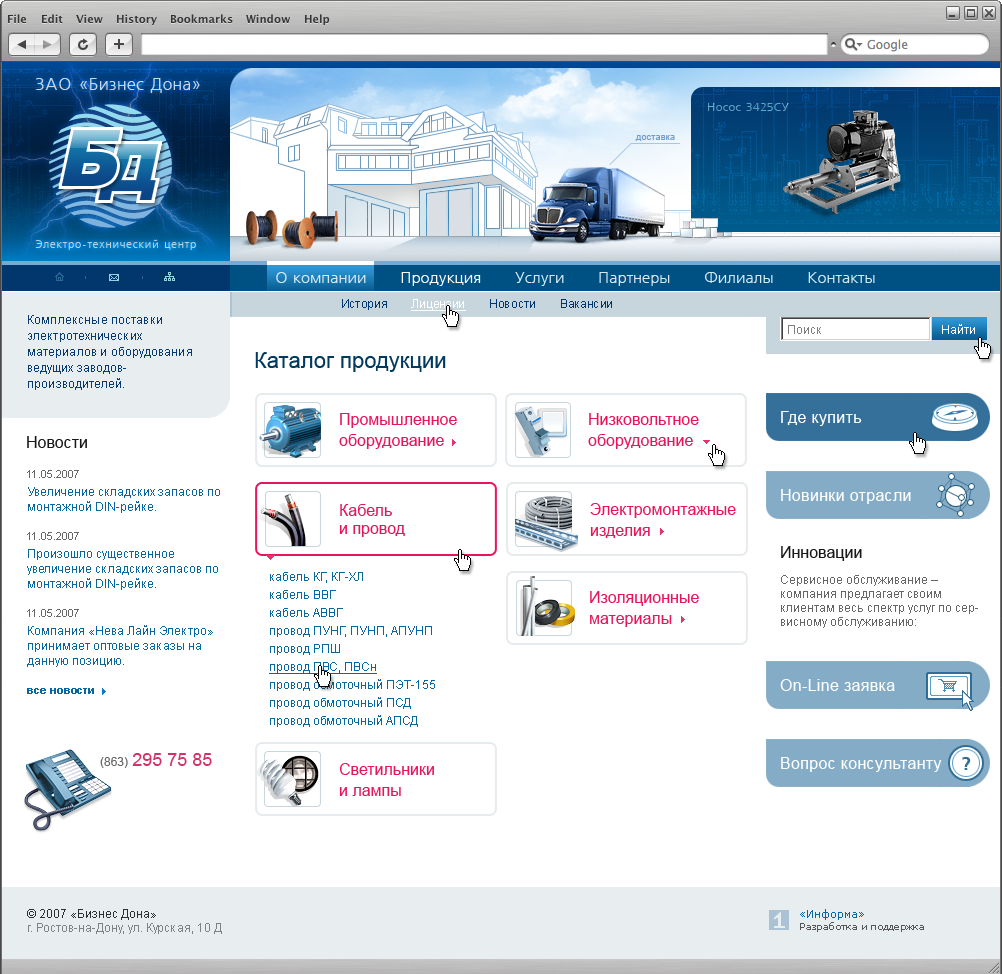Screen dimensions: 1002x974
Task: Open the О компании tab
Action: tap(321, 278)
